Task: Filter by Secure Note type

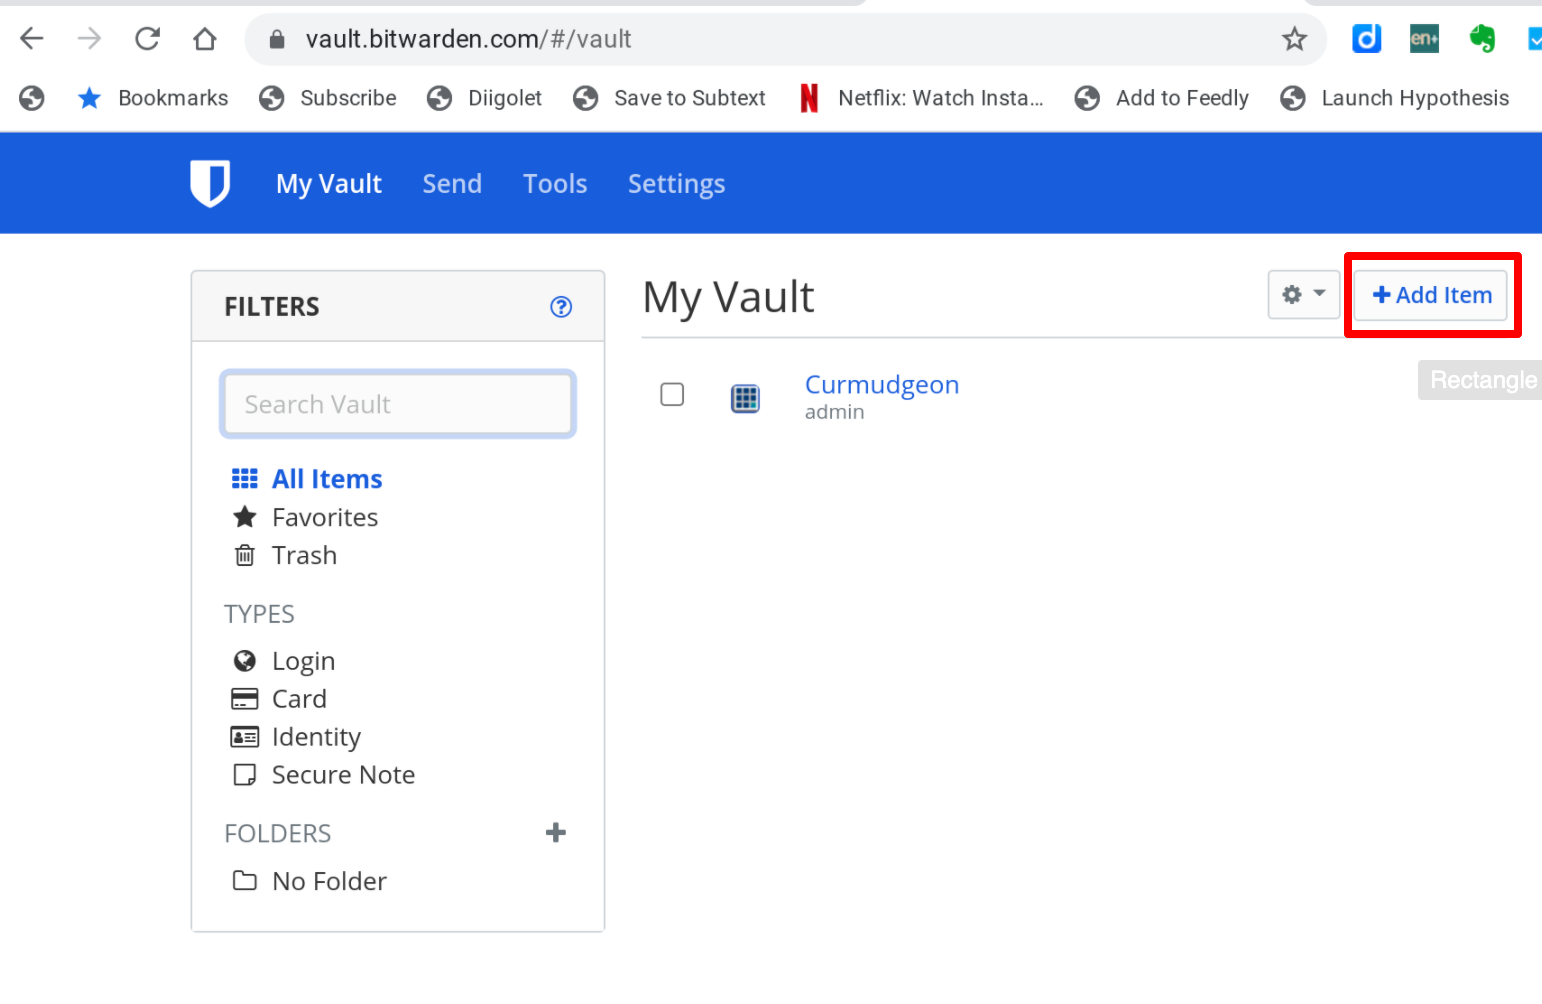Action: [x=323, y=775]
